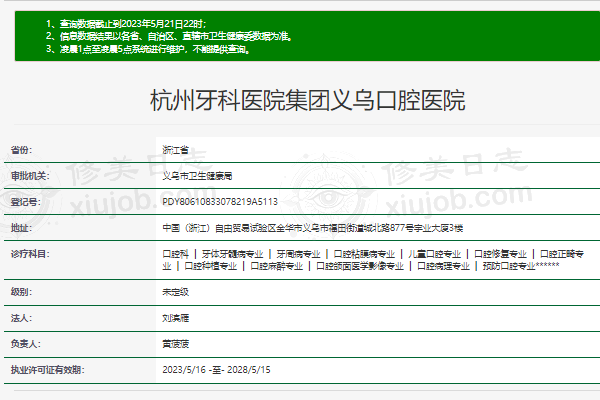Select registration number PDY80610833078219A5113
The width and height of the screenshot is (600, 400).
point(219,201)
